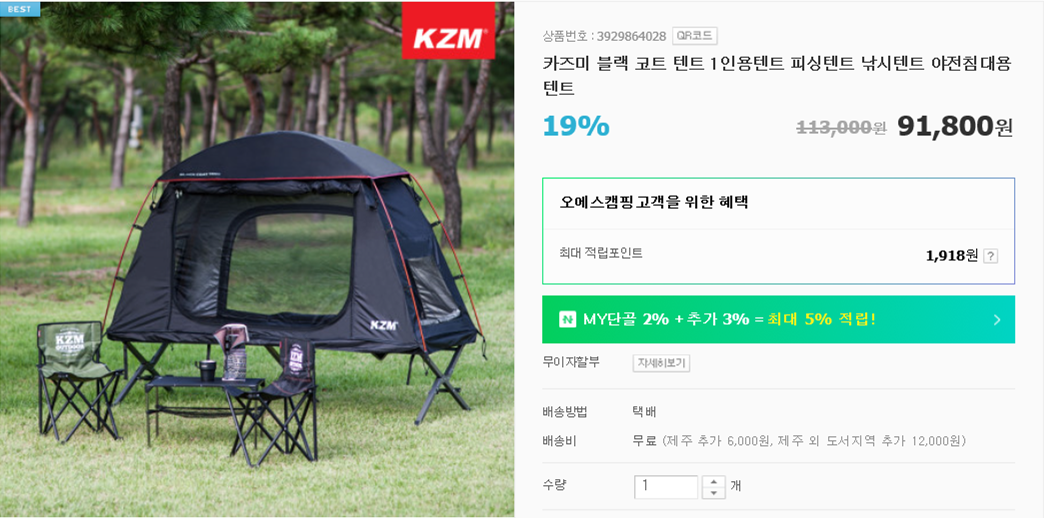Increase the quantity with the up arrow
Screen dimensions: 1044x518
(x=714, y=481)
